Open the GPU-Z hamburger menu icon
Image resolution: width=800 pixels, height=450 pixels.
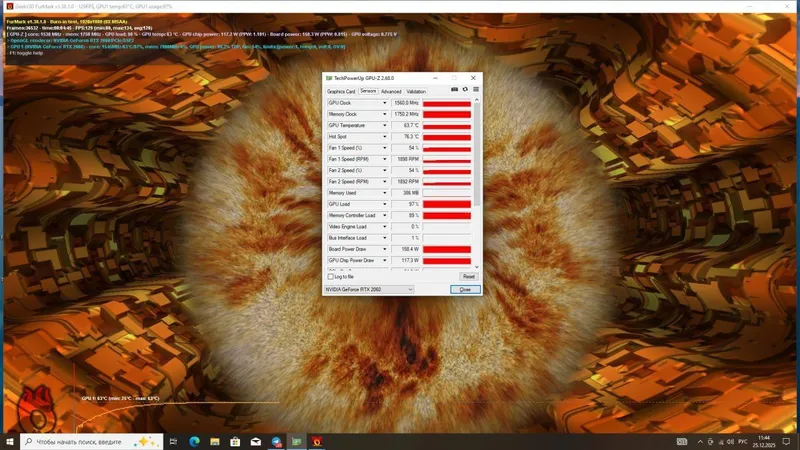pos(476,89)
